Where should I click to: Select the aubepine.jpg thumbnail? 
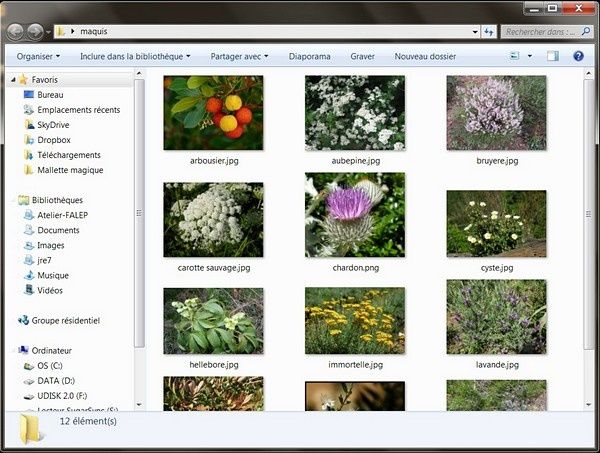355,112
